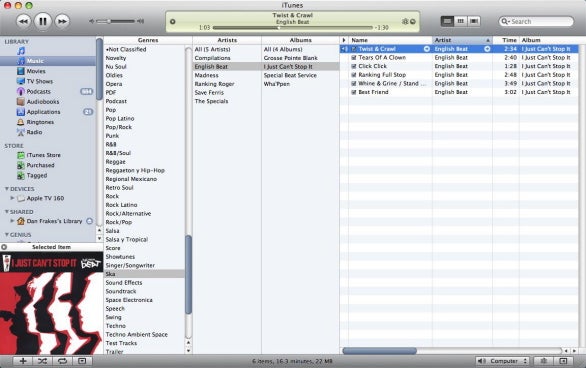This screenshot has height=368, width=586.
Task: Seek within the playback progress bar
Action: point(293,28)
